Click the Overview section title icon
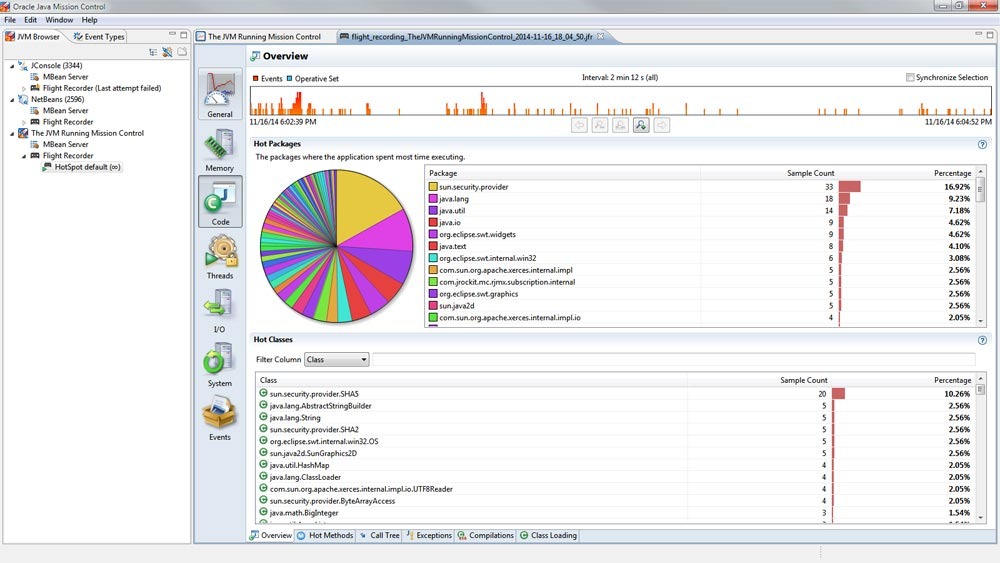The image size is (1000, 563). click(255, 56)
